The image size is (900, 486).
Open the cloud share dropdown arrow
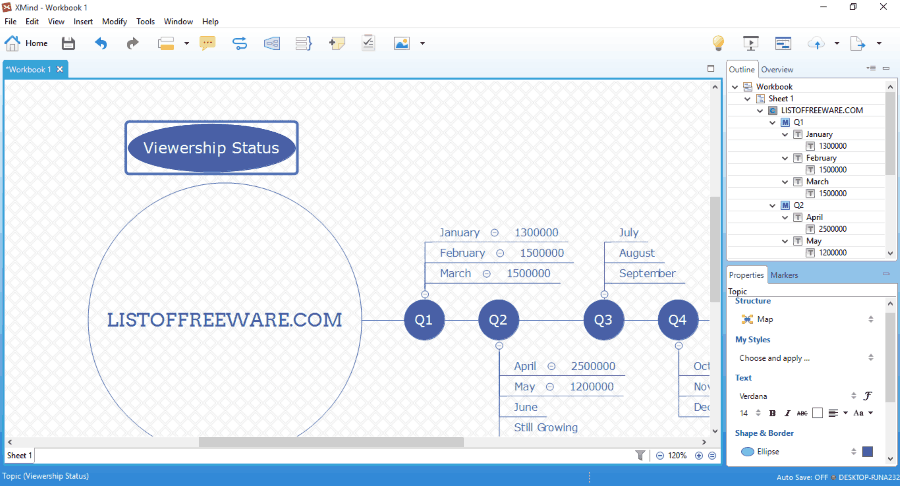837,43
